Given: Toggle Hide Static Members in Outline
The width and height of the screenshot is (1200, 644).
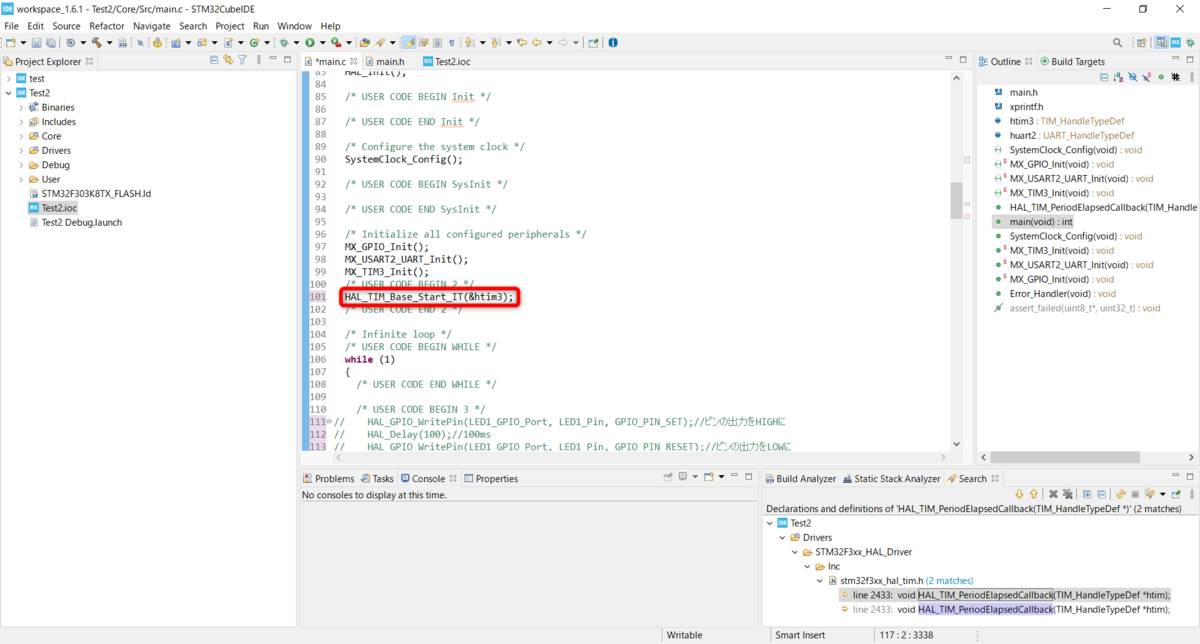Looking at the screenshot, I should 1147,76.
